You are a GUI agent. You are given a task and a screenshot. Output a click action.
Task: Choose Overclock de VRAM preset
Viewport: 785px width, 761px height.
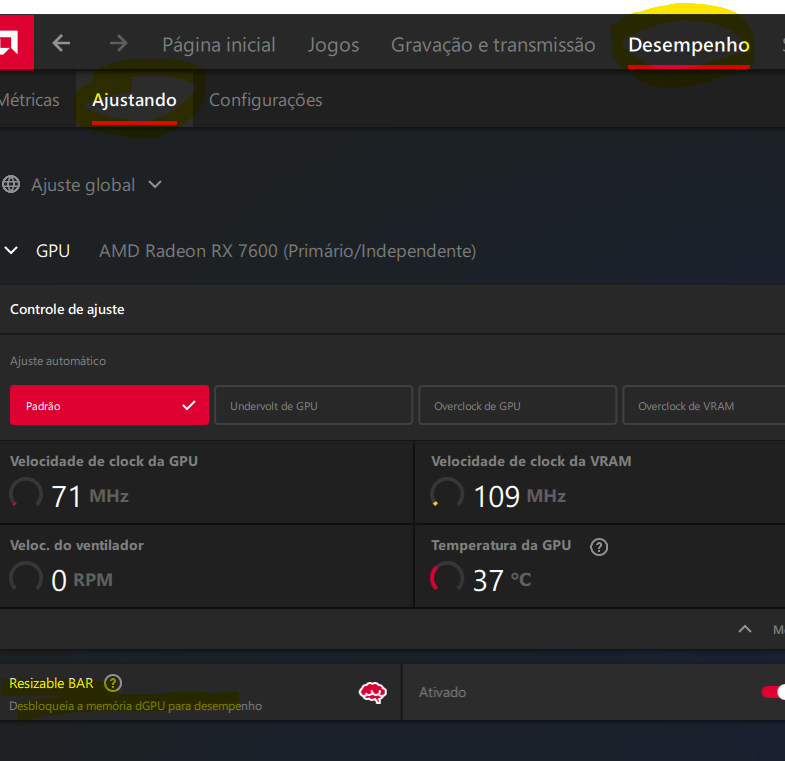704,405
